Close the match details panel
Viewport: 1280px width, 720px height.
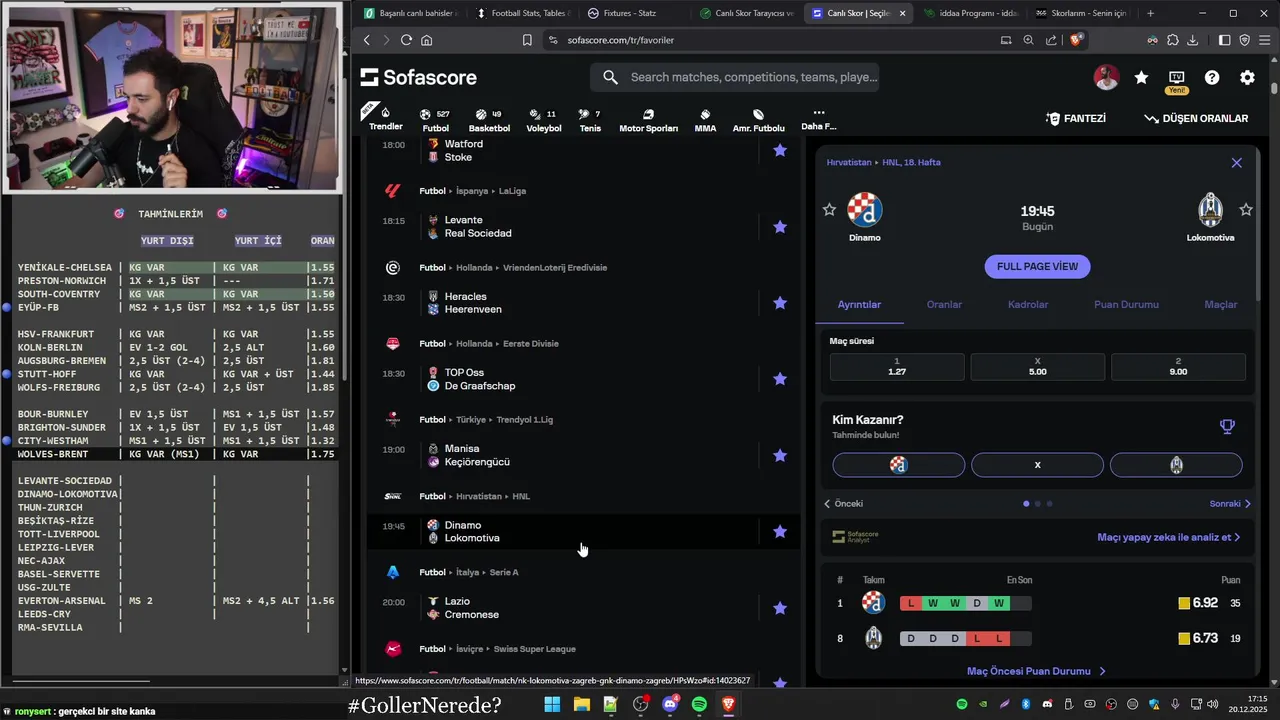tap(1236, 163)
